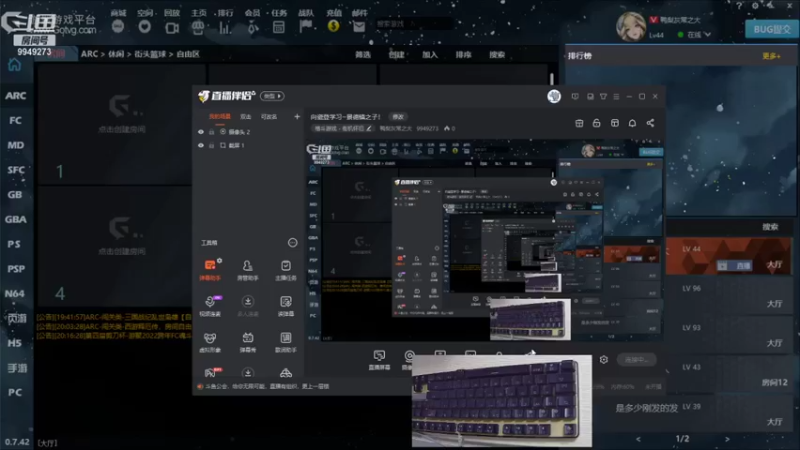Click the home icon in left sidebar

pyautogui.click(x=14, y=65)
